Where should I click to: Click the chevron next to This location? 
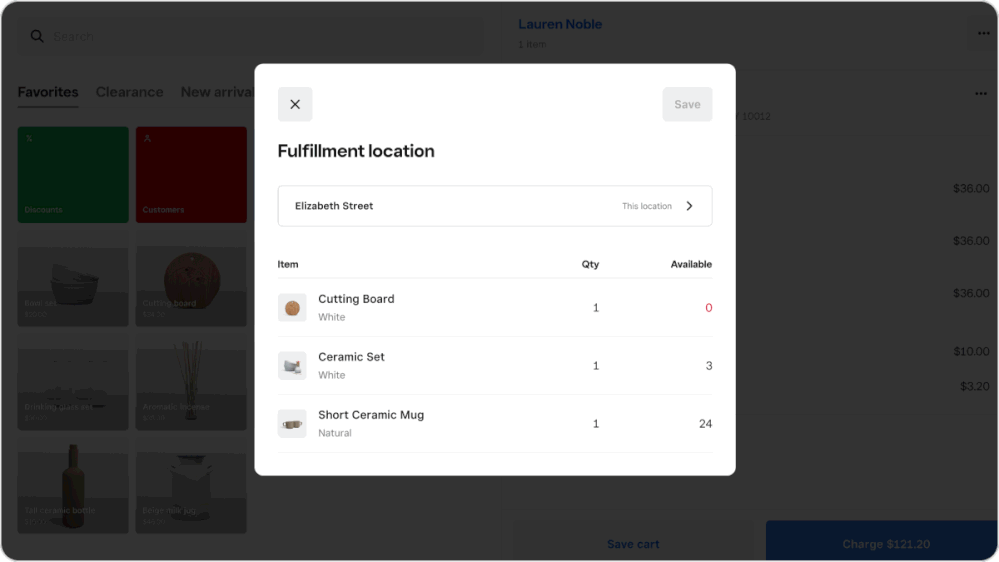click(x=689, y=206)
